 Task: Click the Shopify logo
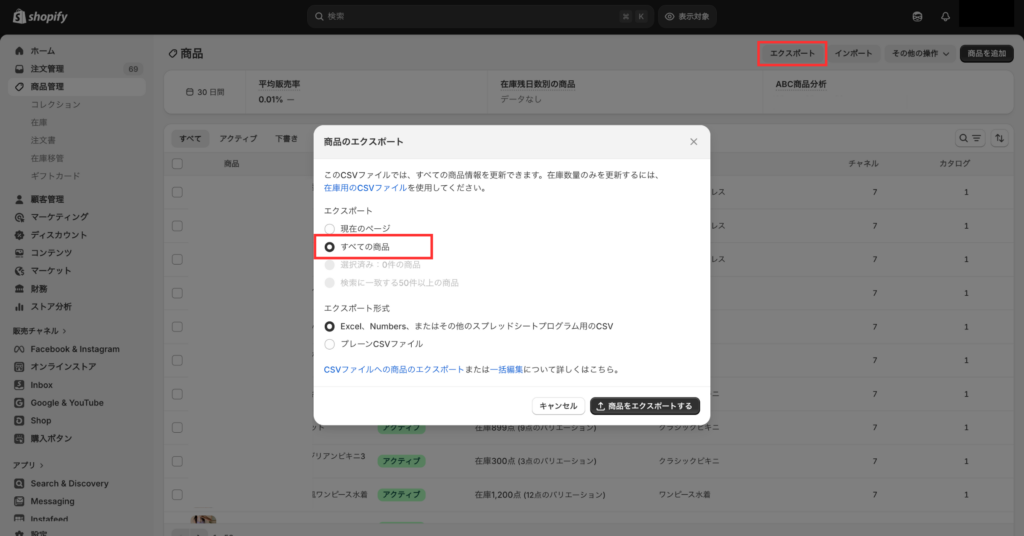pos(40,16)
